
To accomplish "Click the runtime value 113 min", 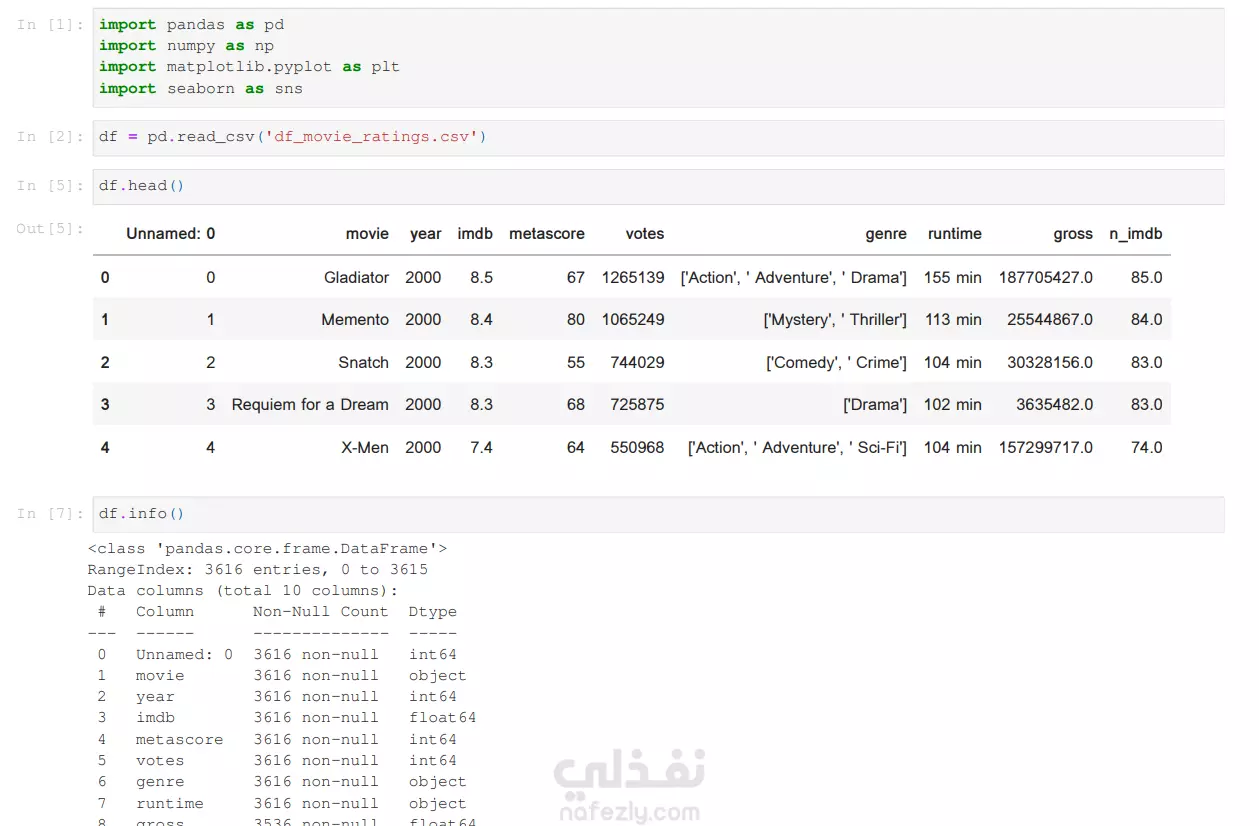I will (x=953, y=320).
